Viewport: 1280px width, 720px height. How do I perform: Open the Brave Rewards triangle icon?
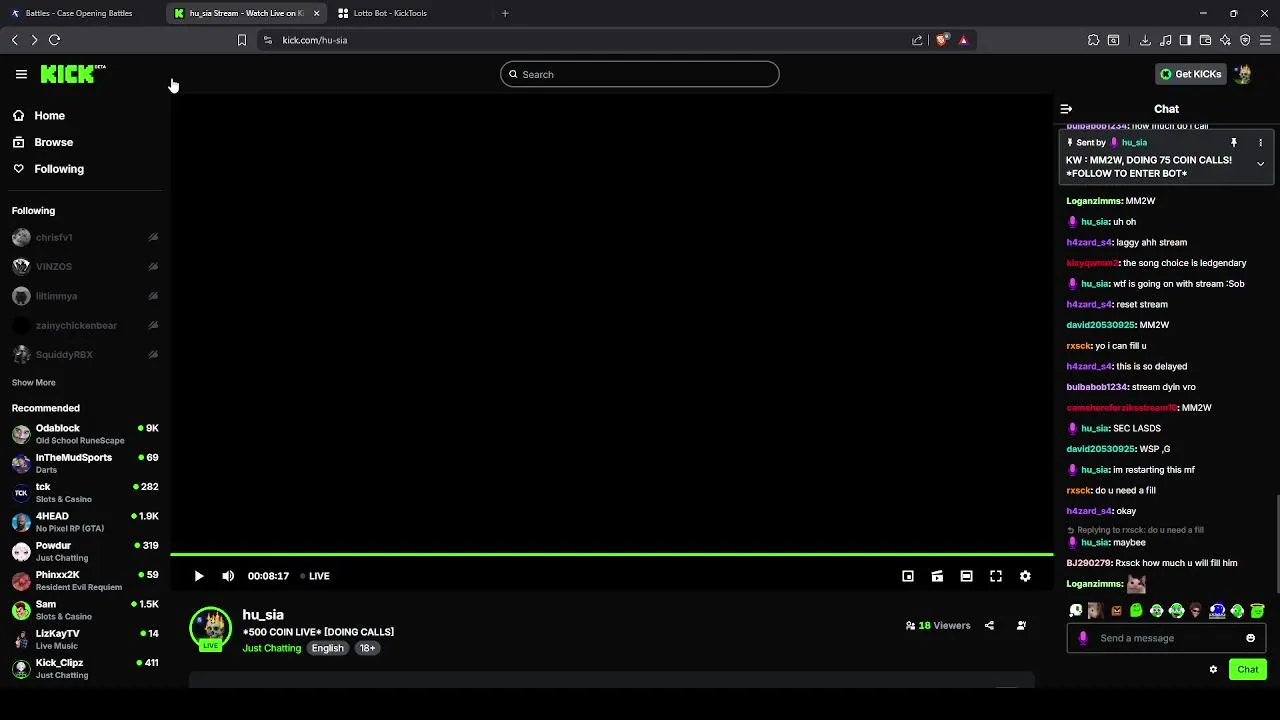point(963,40)
